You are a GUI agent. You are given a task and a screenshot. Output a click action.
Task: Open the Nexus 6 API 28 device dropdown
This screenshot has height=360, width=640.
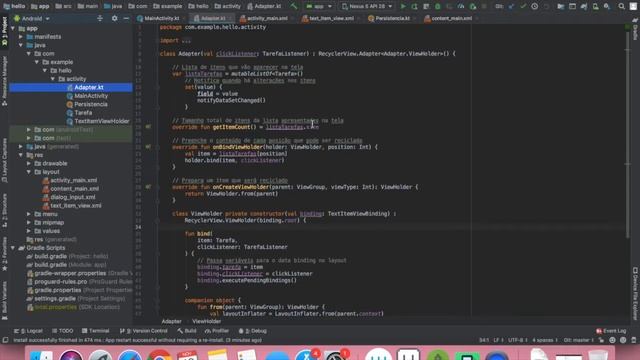click(367, 6)
